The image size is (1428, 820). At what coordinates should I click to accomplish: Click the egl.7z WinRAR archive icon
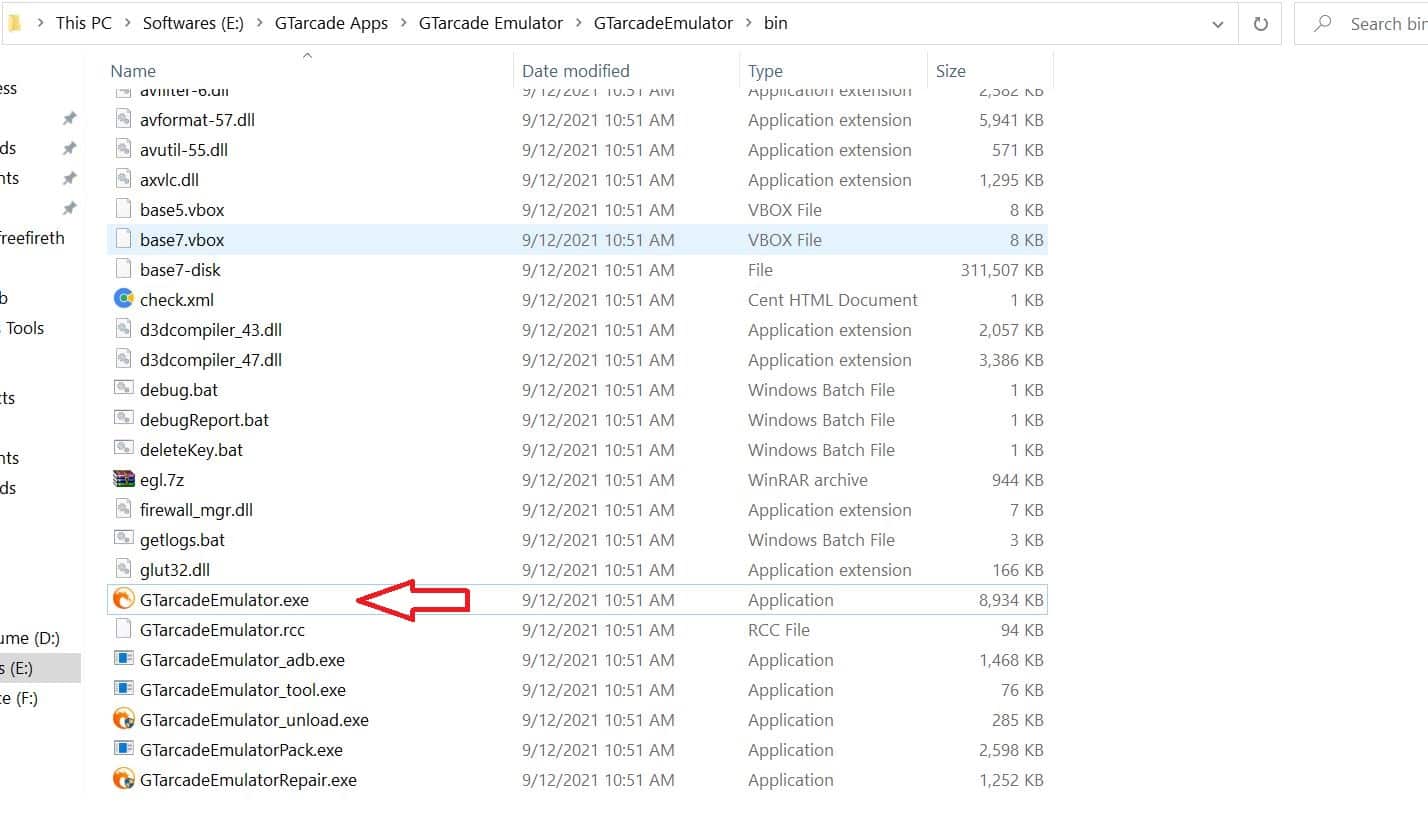click(124, 480)
